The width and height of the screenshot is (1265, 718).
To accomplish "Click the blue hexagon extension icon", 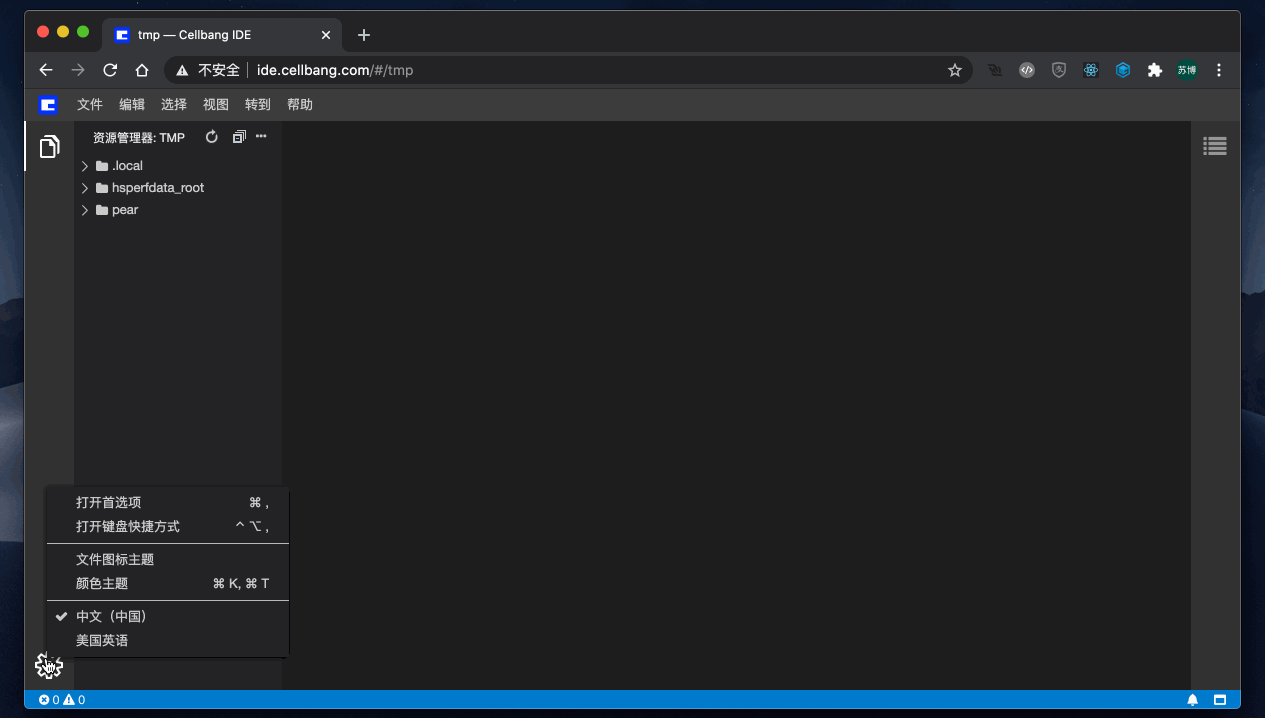I will [x=1123, y=70].
